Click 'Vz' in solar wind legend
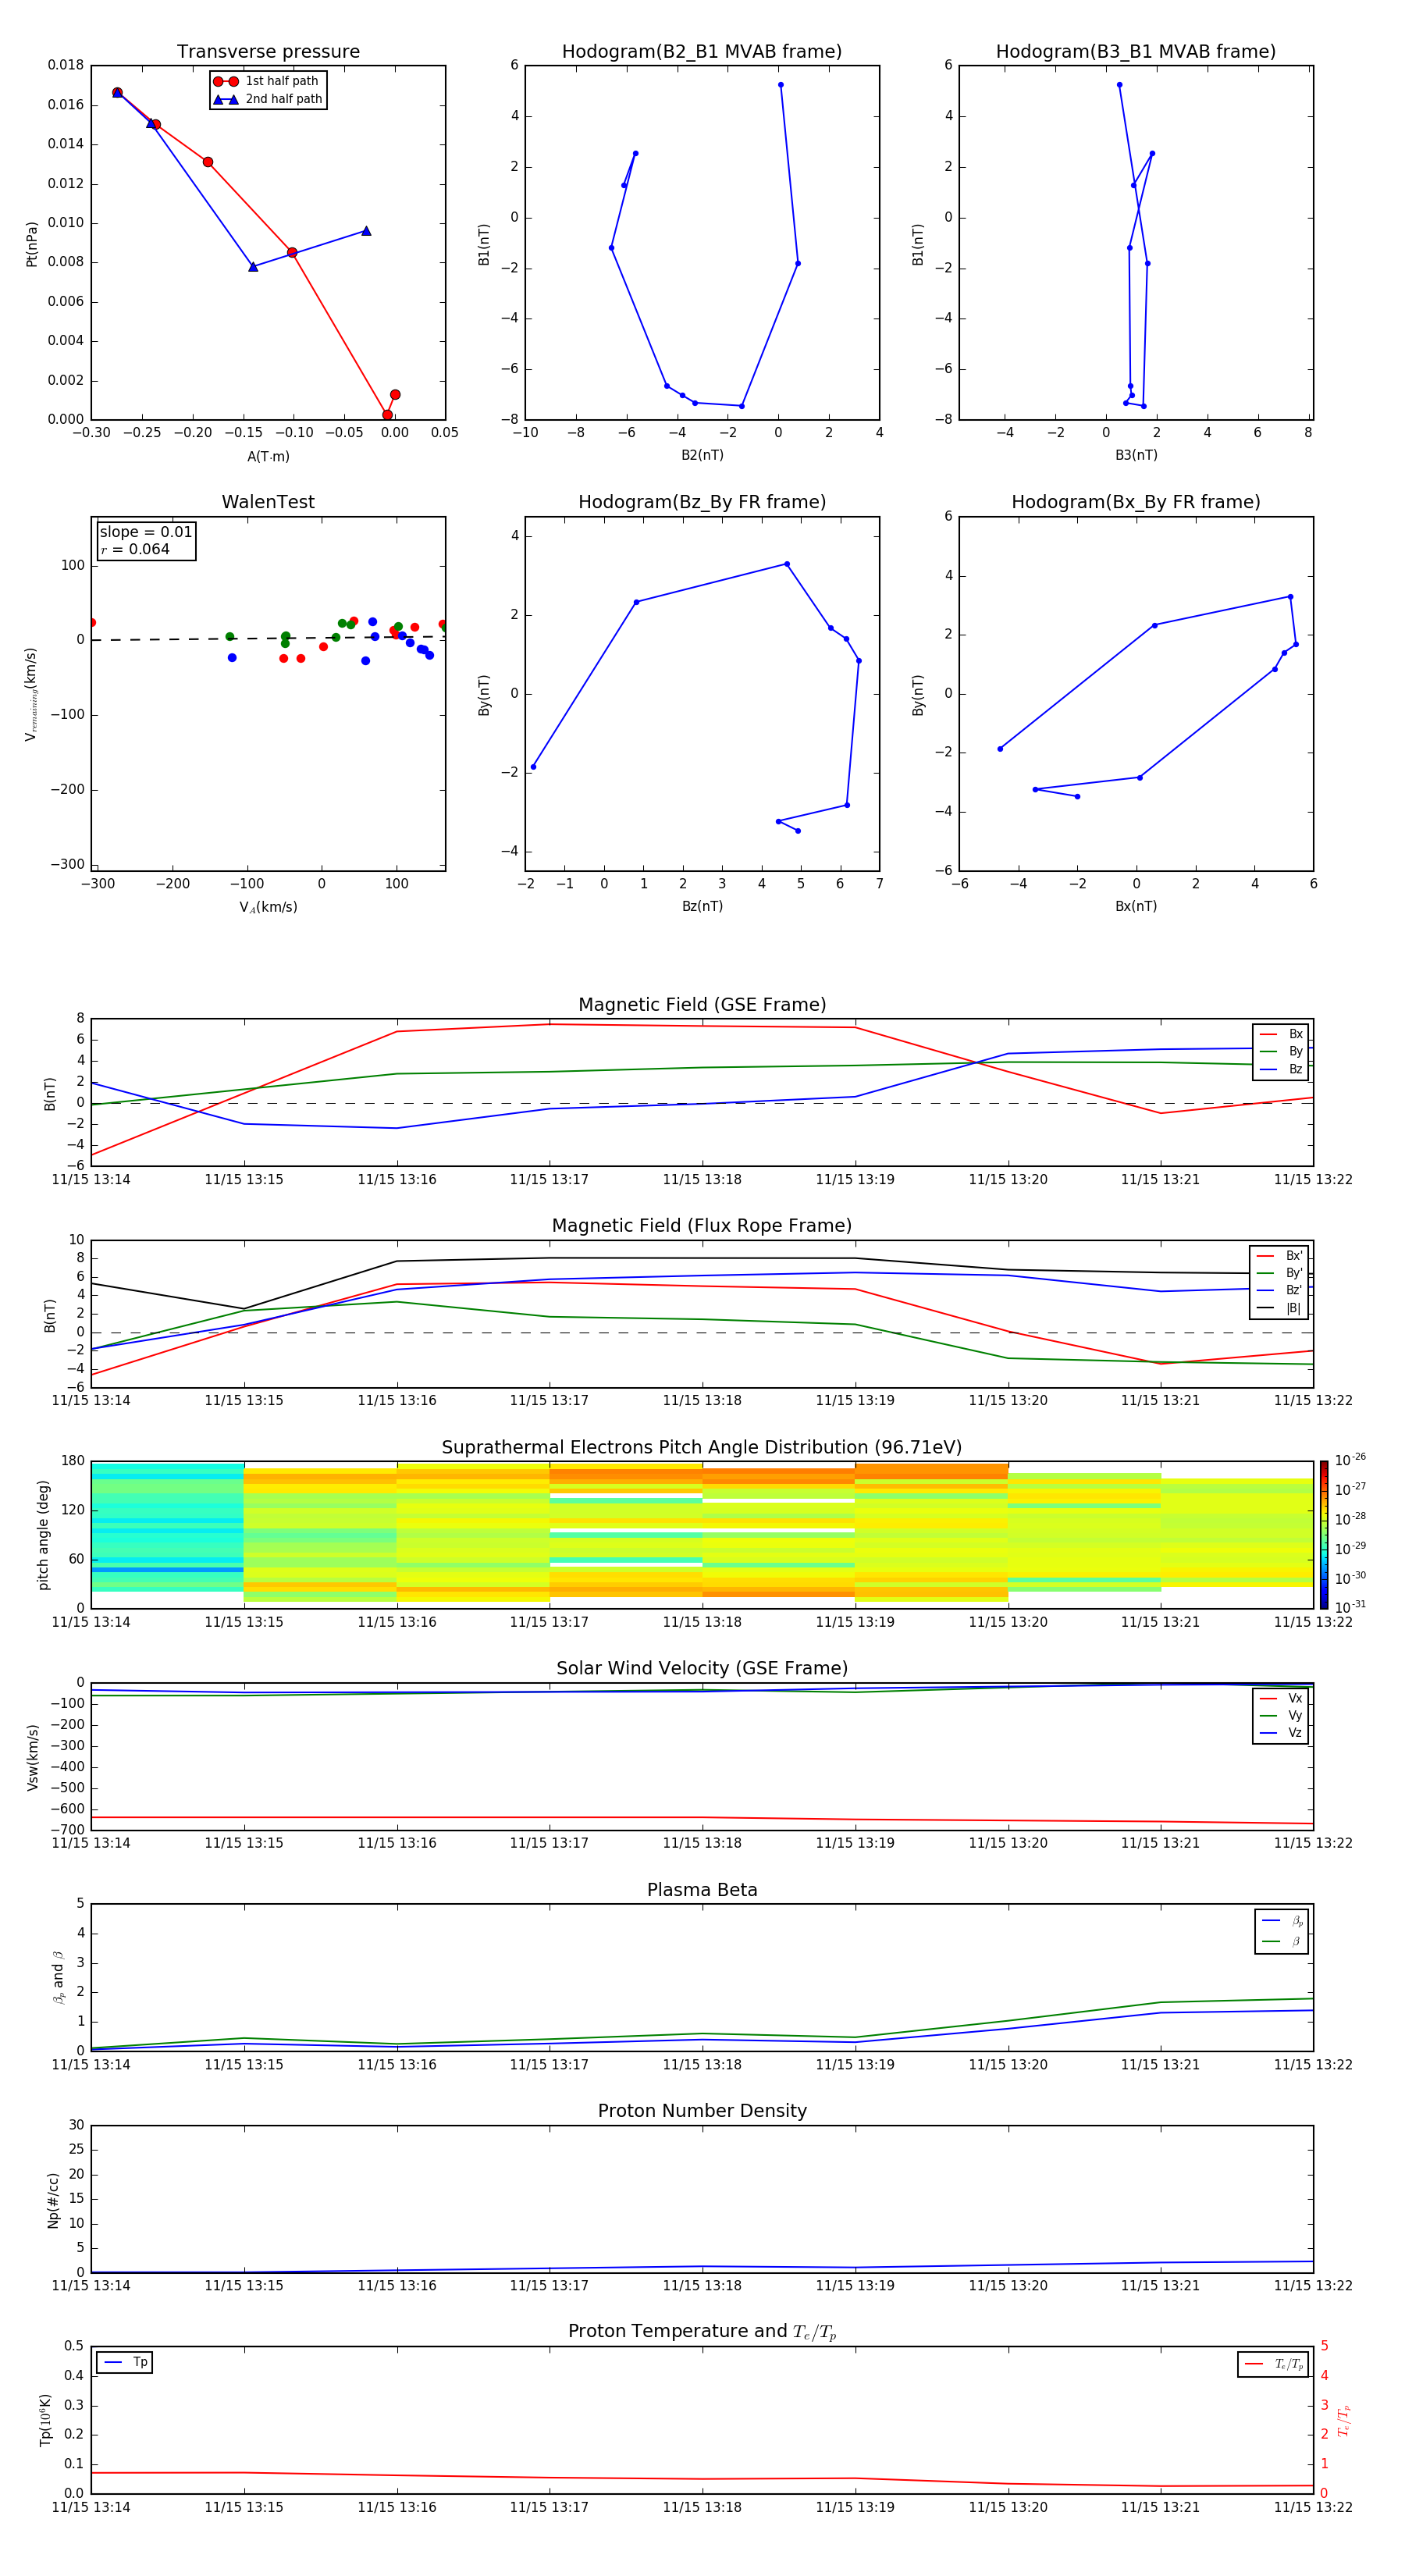This screenshot has height=2576, width=1405. pos(1295,1733)
